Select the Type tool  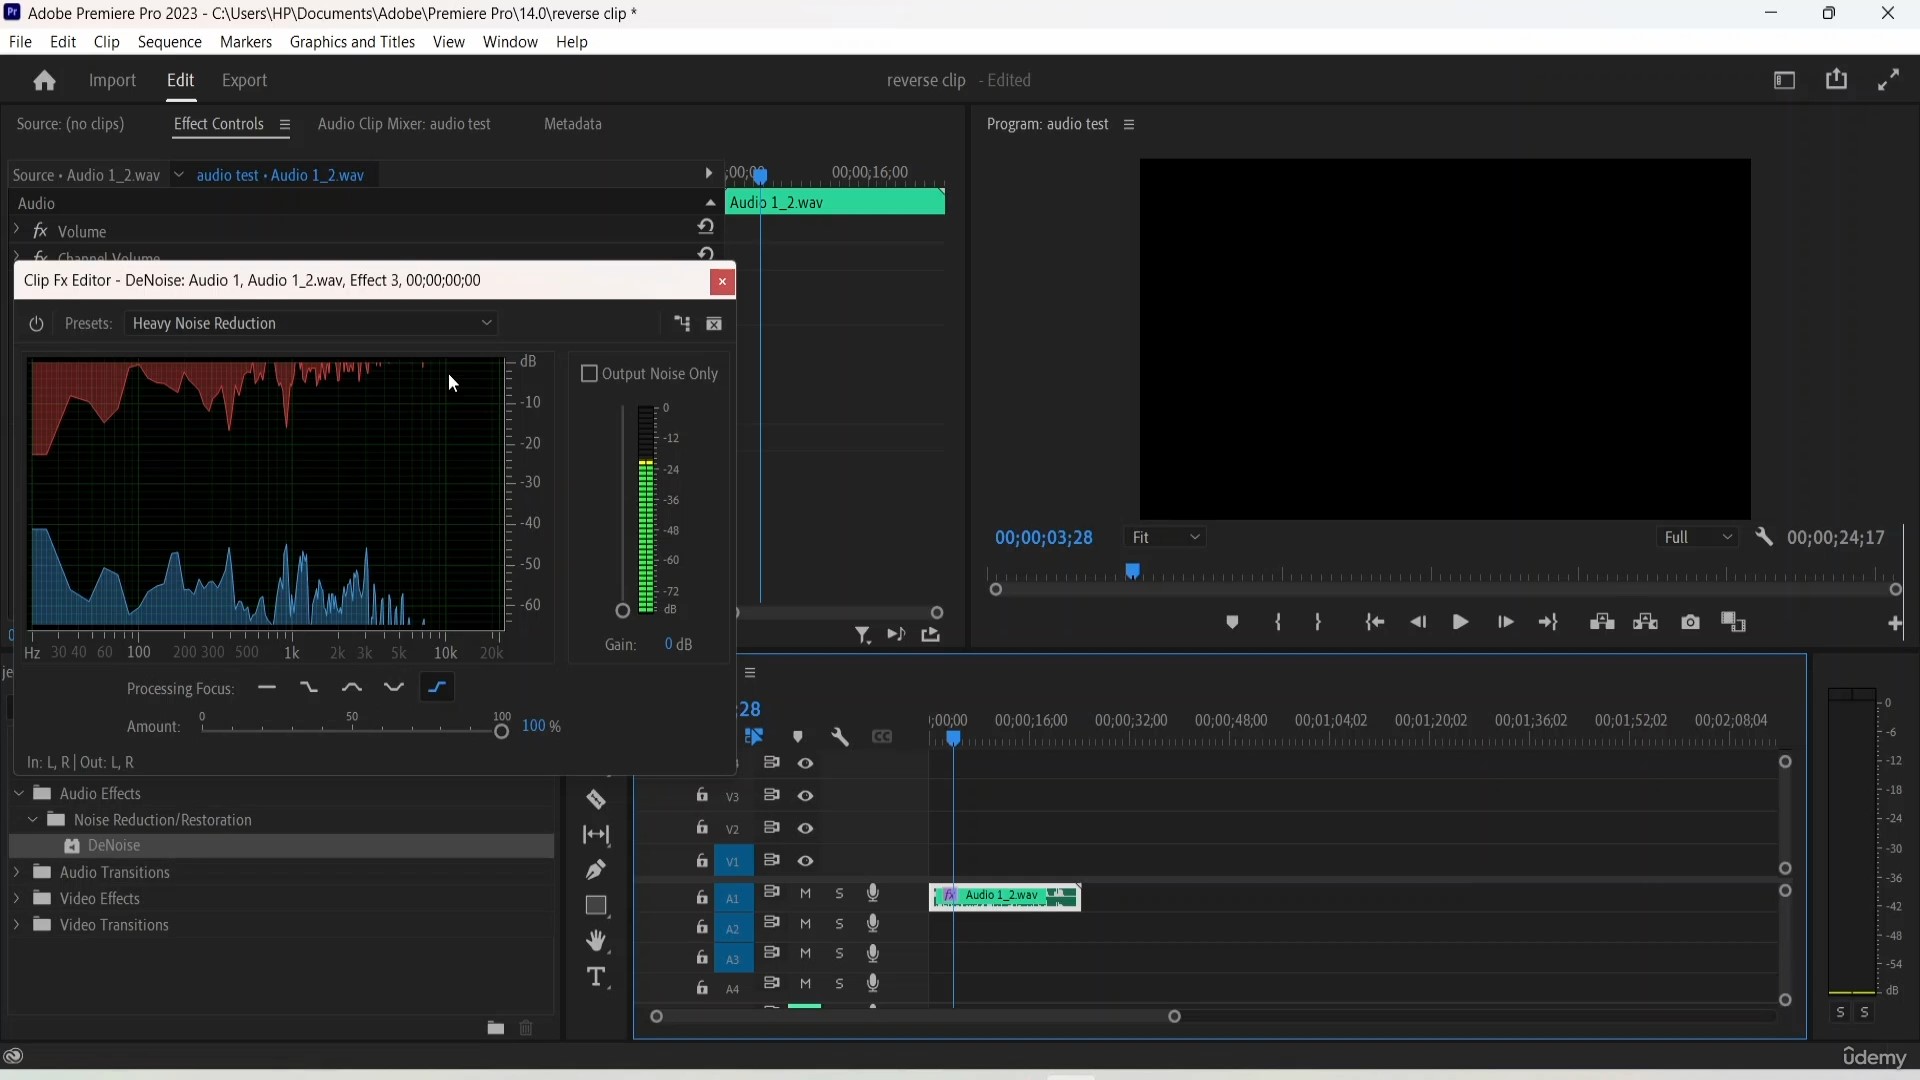598,979
